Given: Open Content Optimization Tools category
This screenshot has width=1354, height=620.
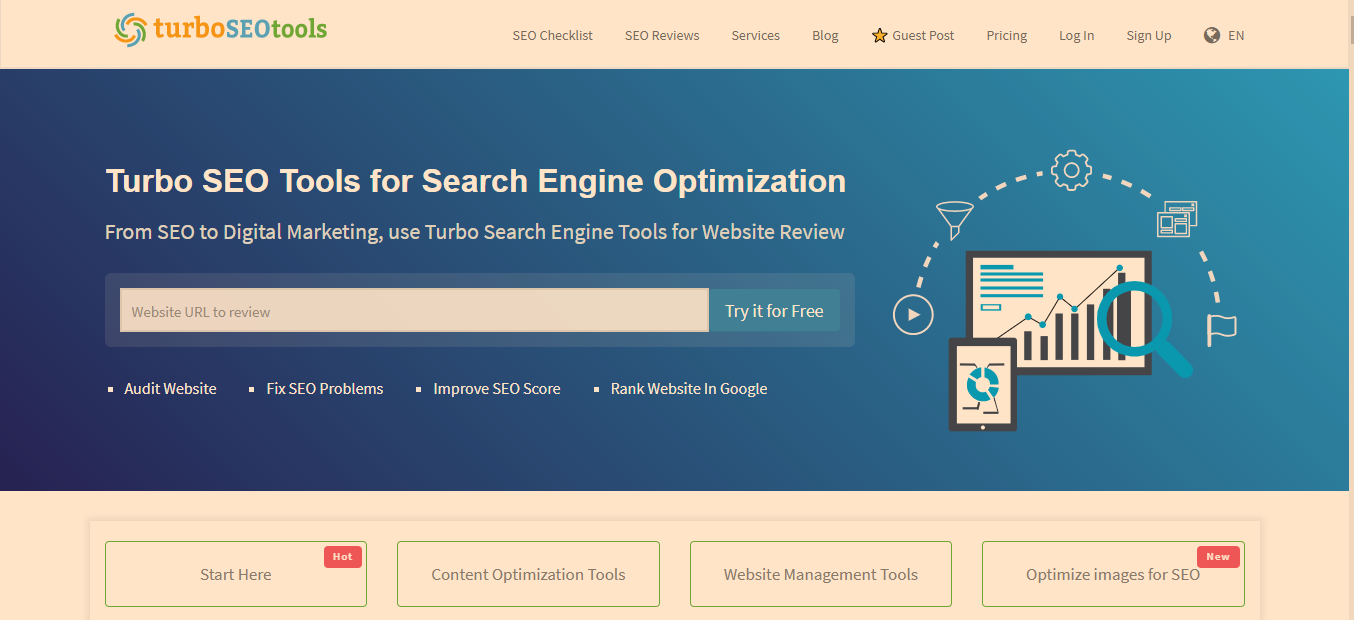Looking at the screenshot, I should pos(528,574).
